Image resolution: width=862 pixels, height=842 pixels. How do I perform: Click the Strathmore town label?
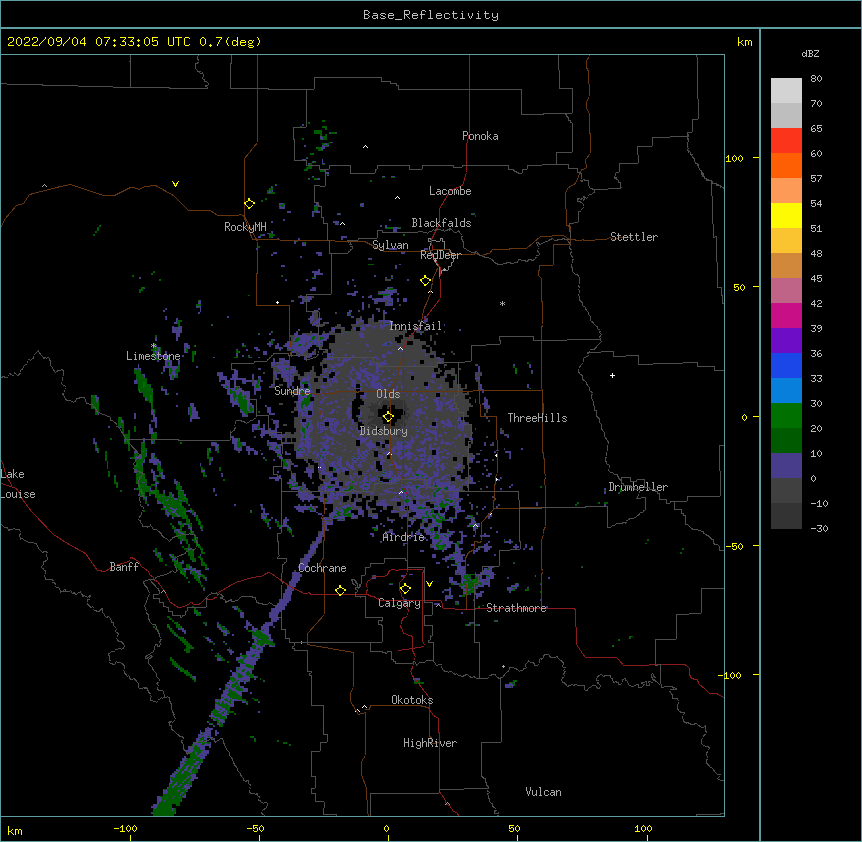tap(516, 608)
